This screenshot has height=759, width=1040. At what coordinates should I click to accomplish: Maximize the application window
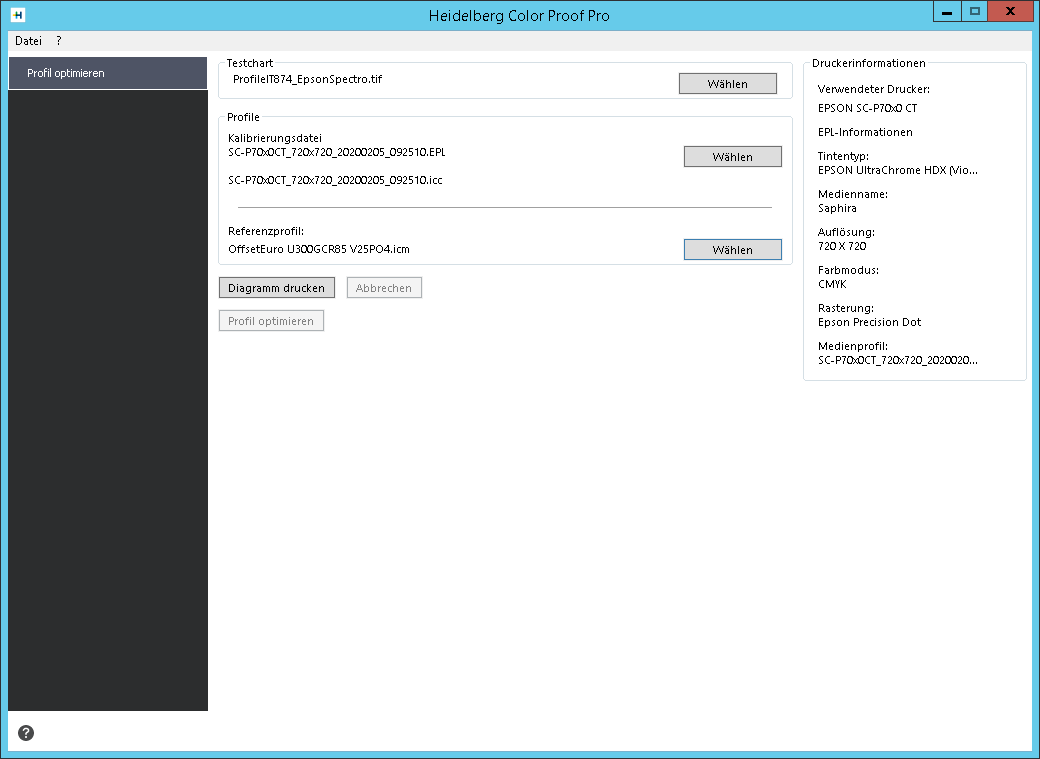[x=975, y=12]
